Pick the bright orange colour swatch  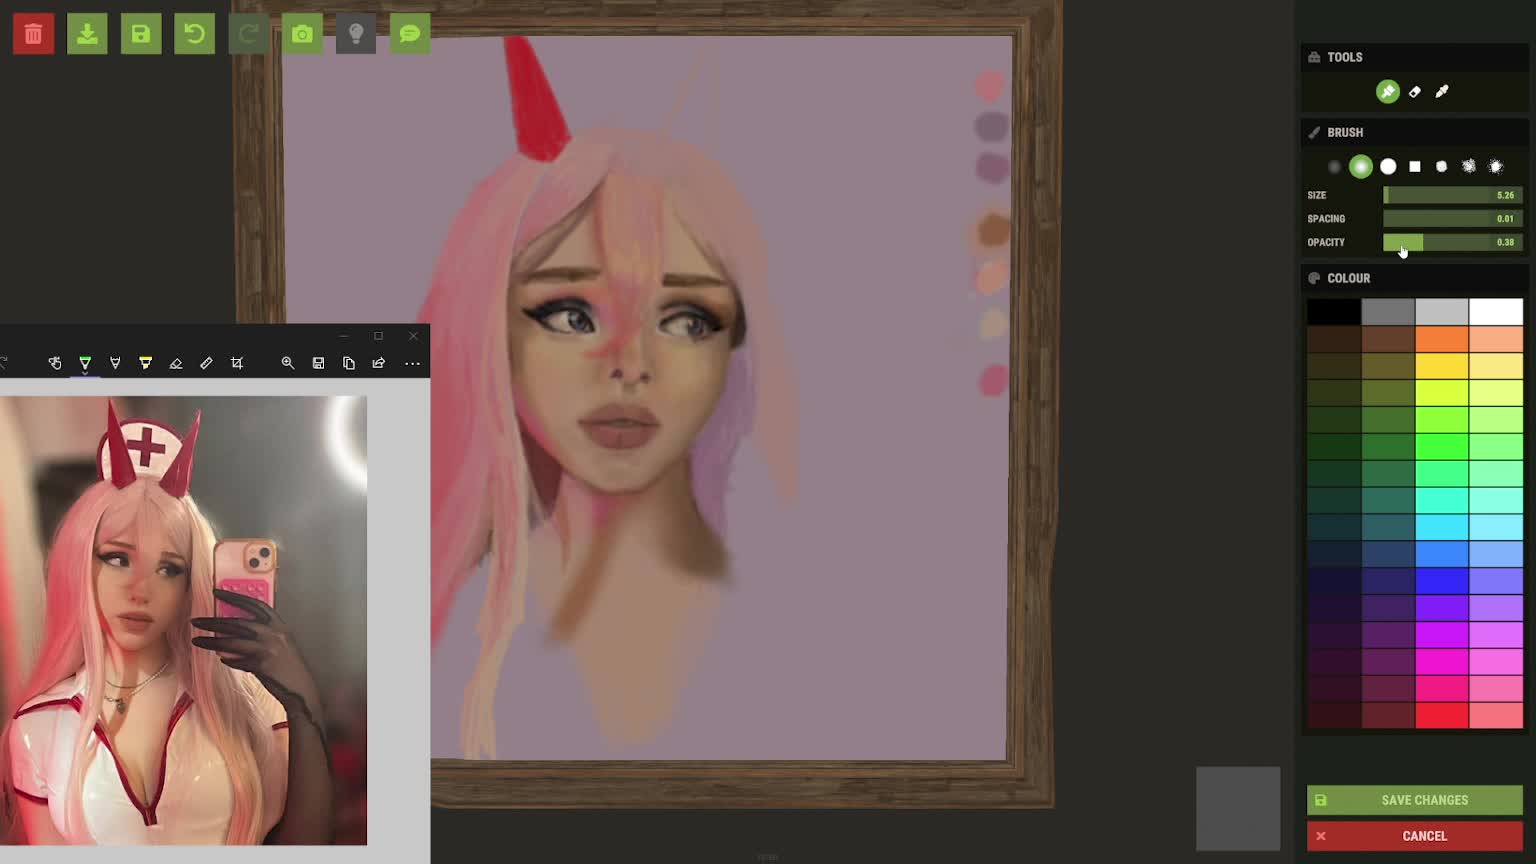pyautogui.click(x=1442, y=339)
